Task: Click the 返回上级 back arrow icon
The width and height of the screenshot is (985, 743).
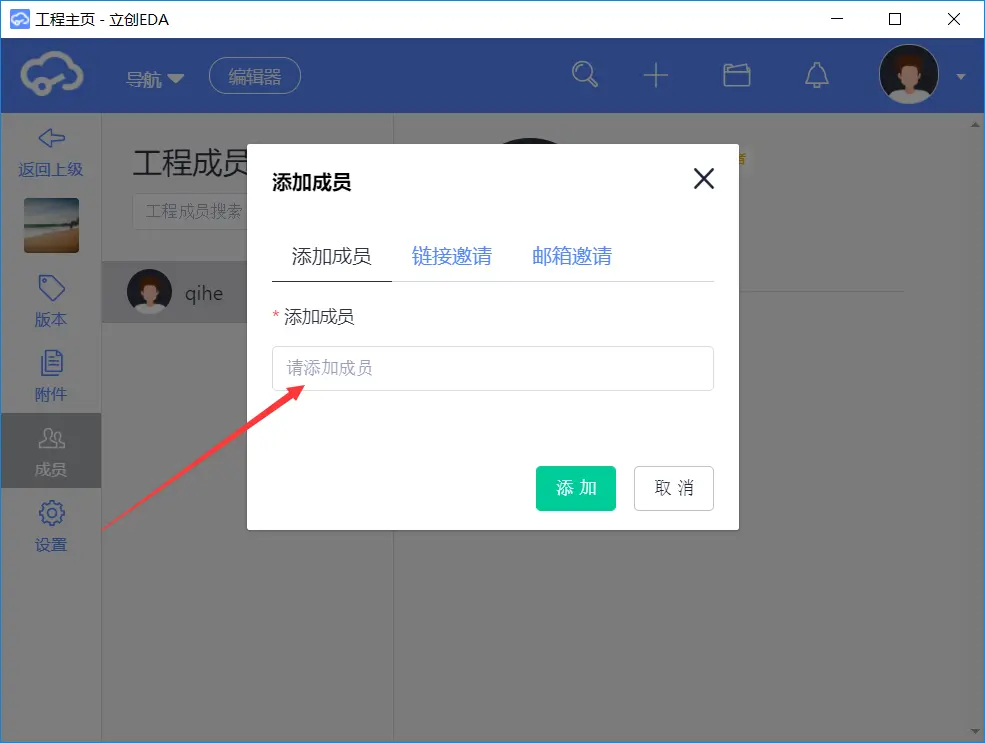Action: pyautogui.click(x=52, y=138)
